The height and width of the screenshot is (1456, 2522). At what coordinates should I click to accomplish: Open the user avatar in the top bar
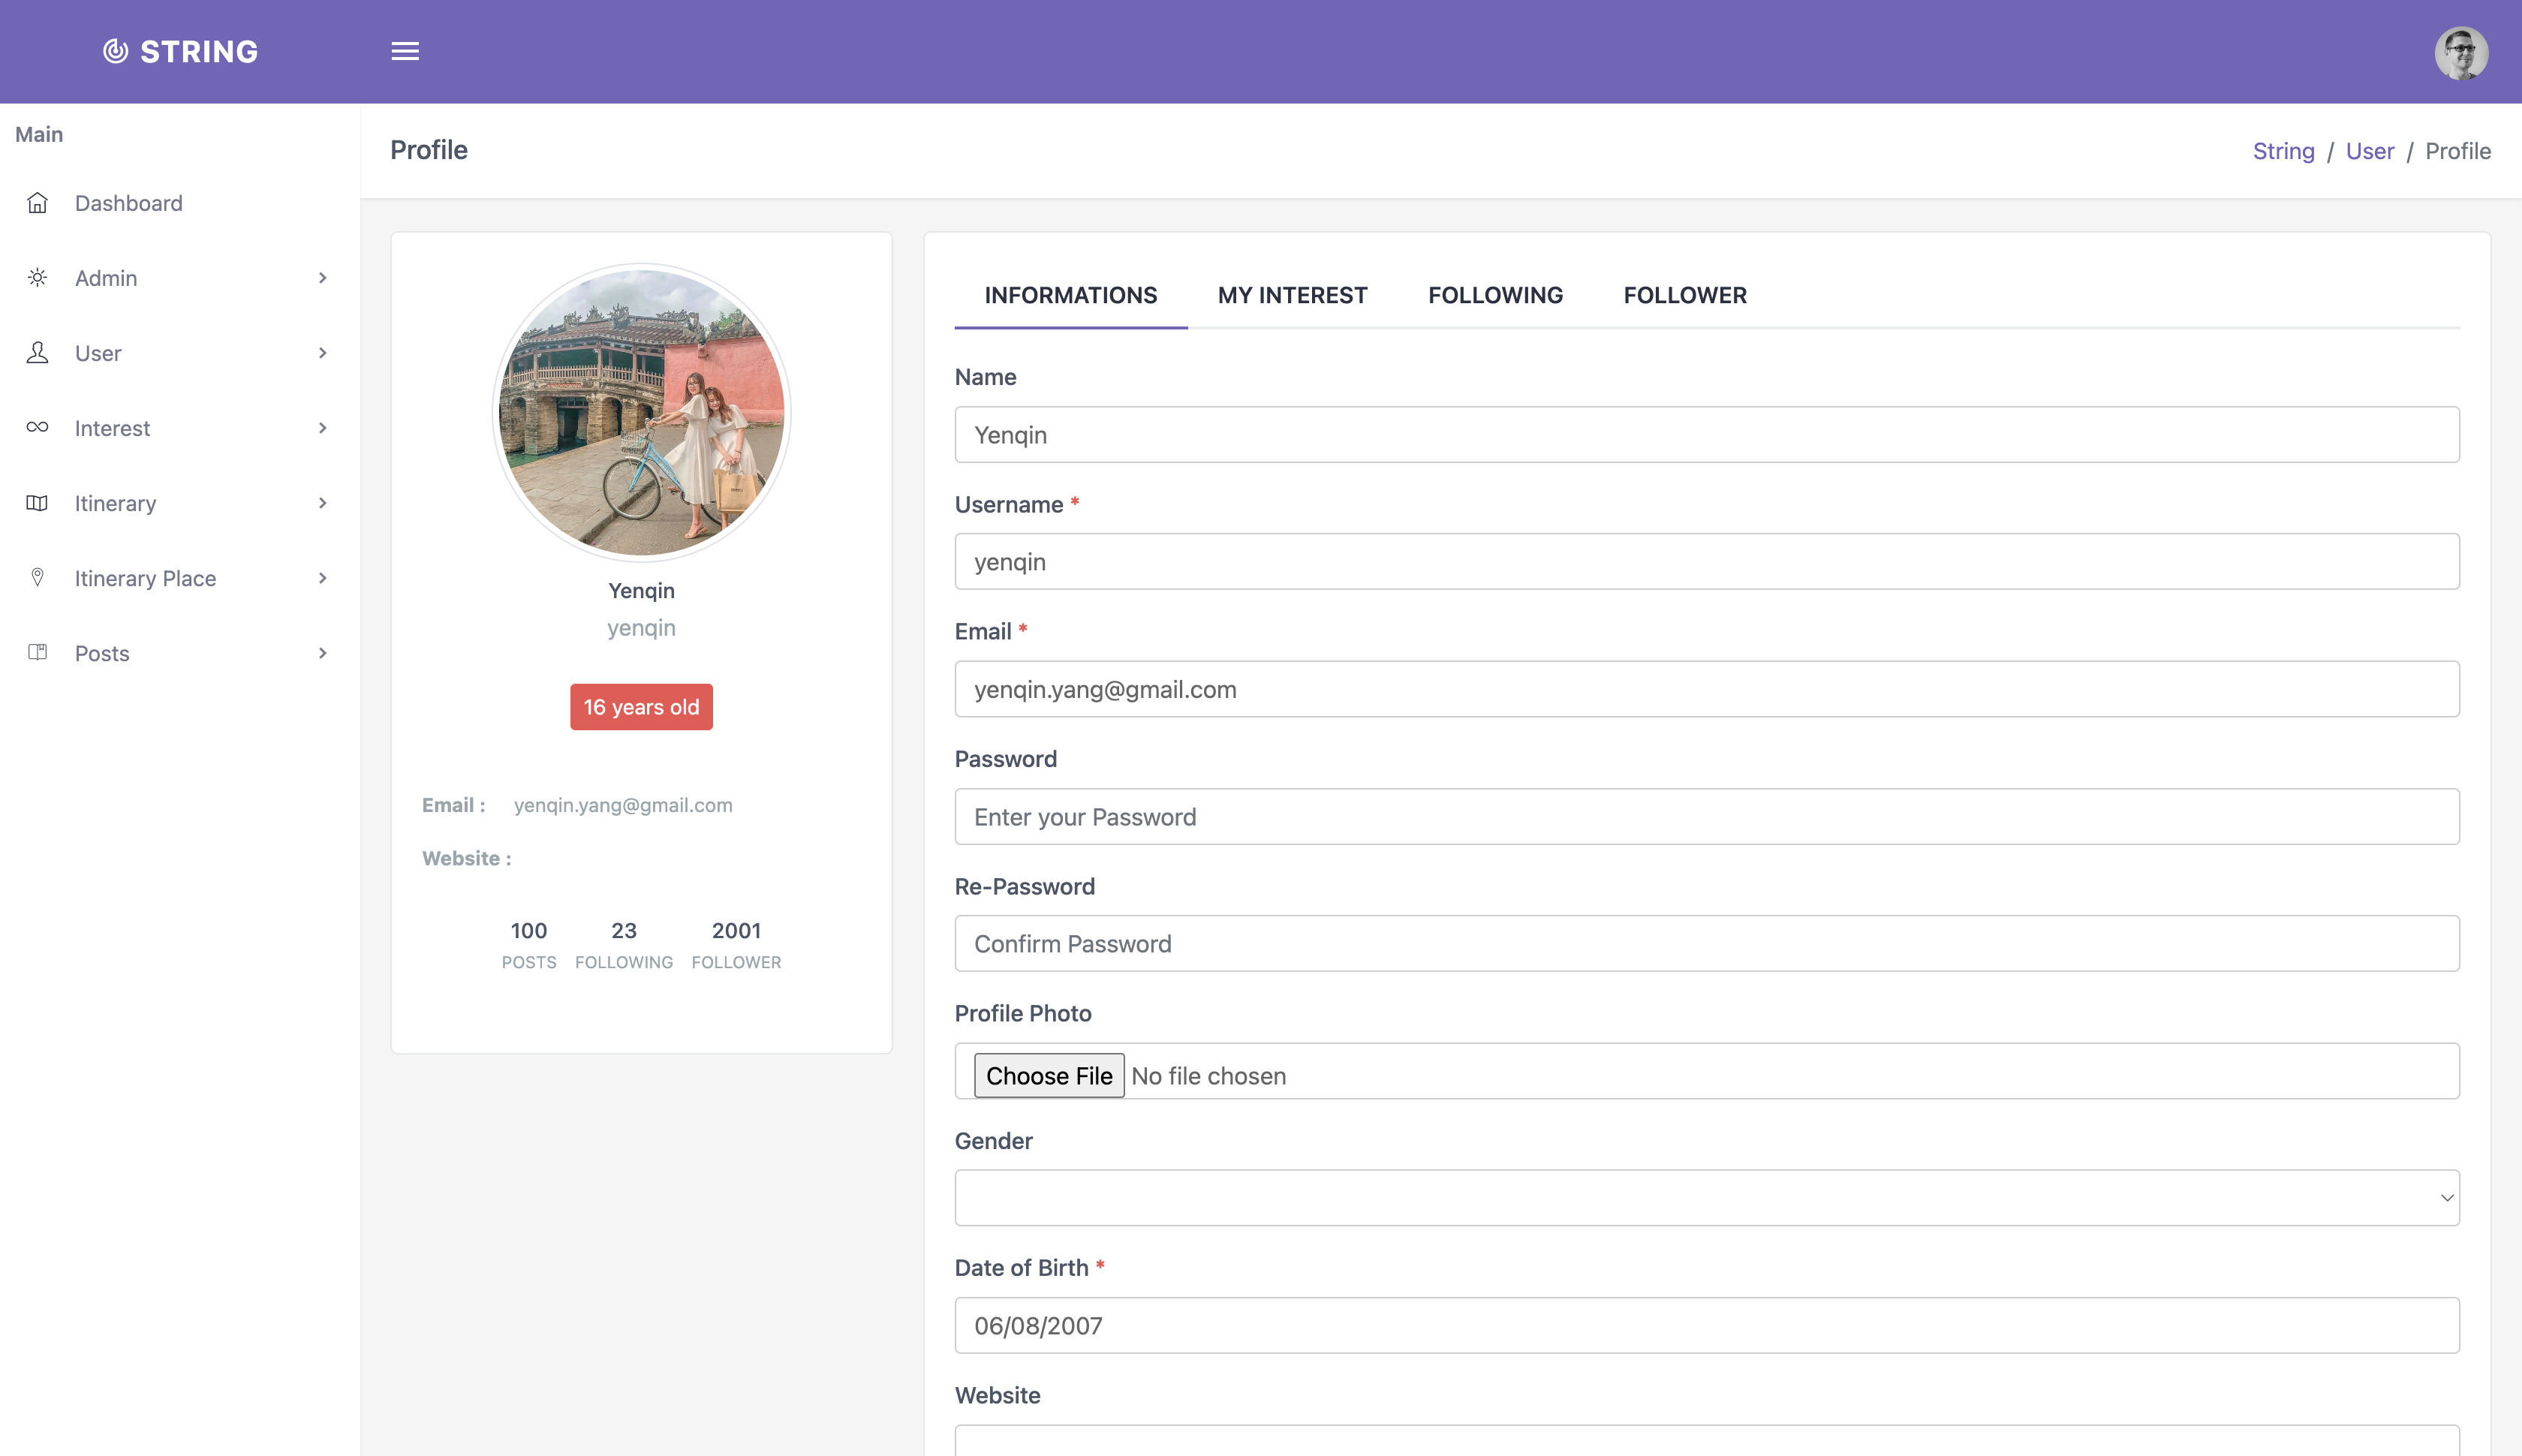(2461, 52)
